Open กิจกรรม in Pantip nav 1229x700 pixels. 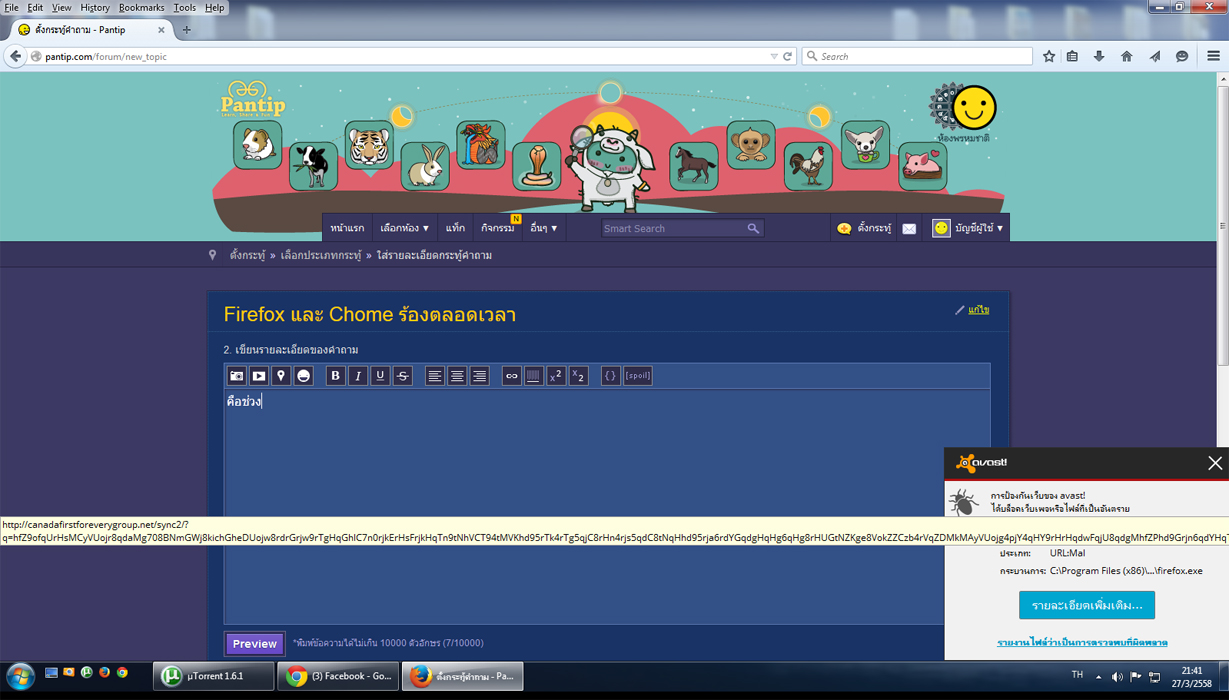click(498, 228)
